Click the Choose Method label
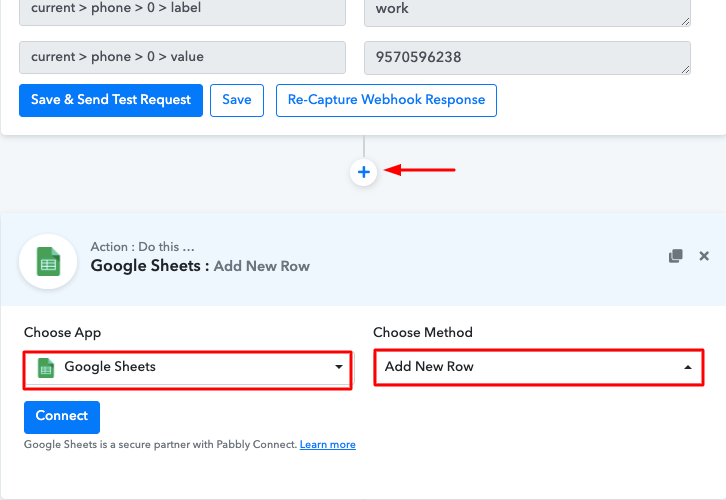This screenshot has width=726, height=500. point(423,332)
